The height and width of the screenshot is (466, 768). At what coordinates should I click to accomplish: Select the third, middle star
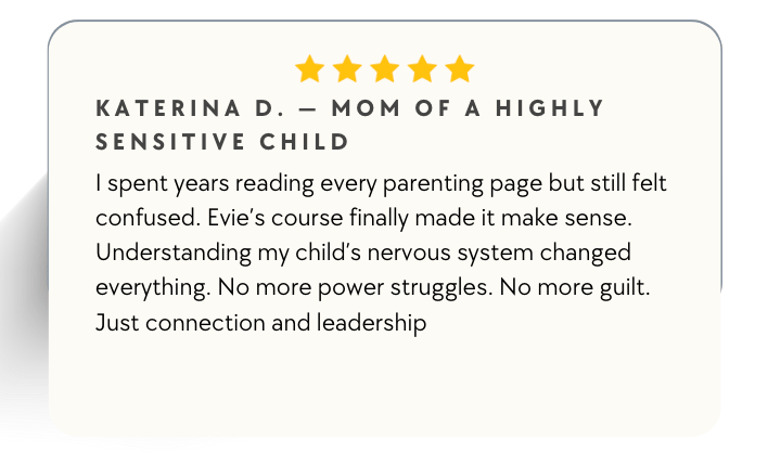[384, 69]
